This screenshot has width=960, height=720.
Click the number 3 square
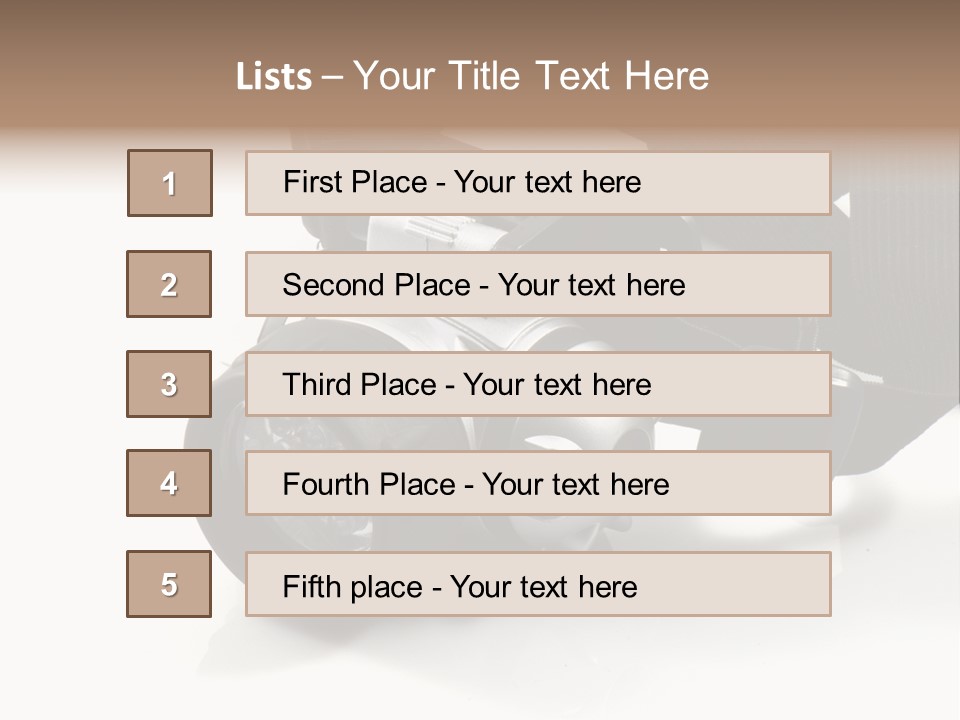pyautogui.click(x=169, y=384)
